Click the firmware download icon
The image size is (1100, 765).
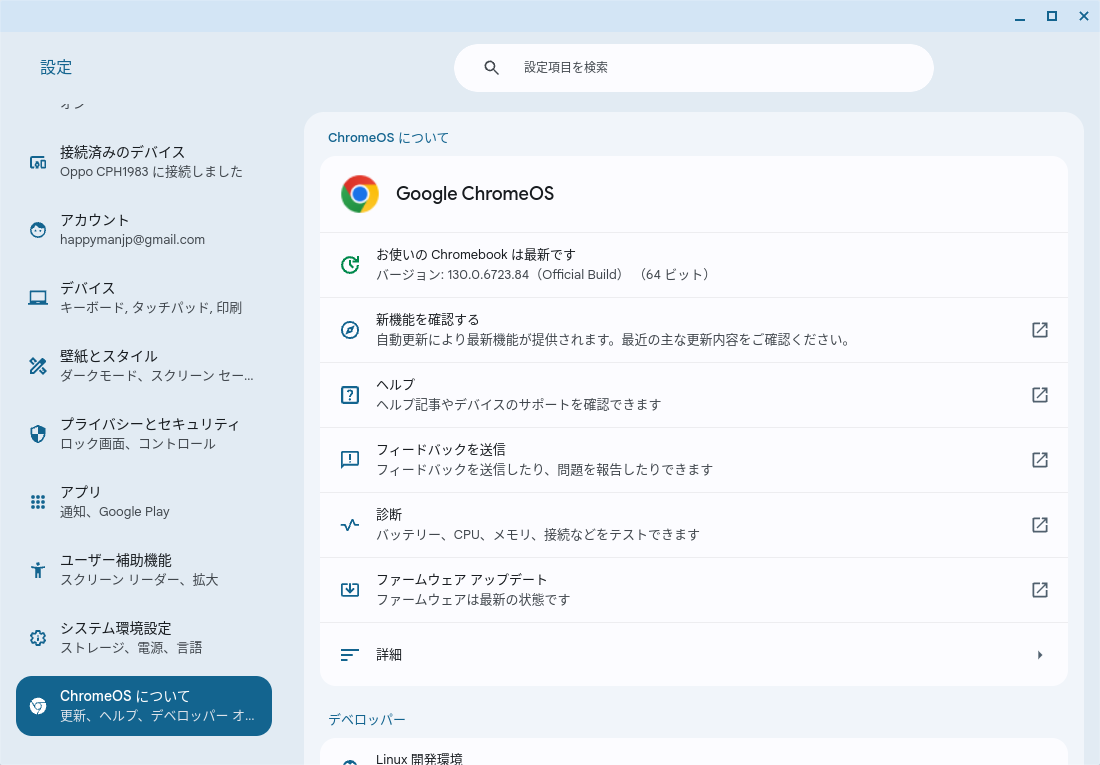tap(349, 590)
